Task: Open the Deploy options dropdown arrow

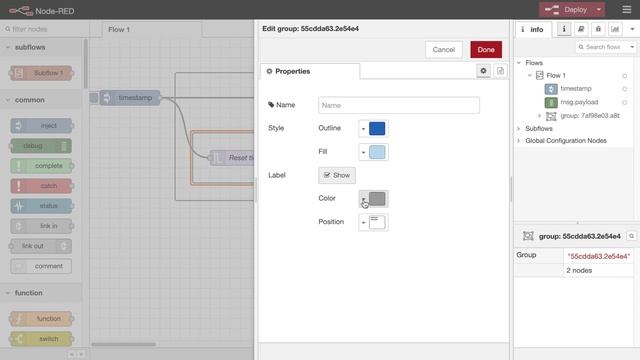Action: (599, 9)
